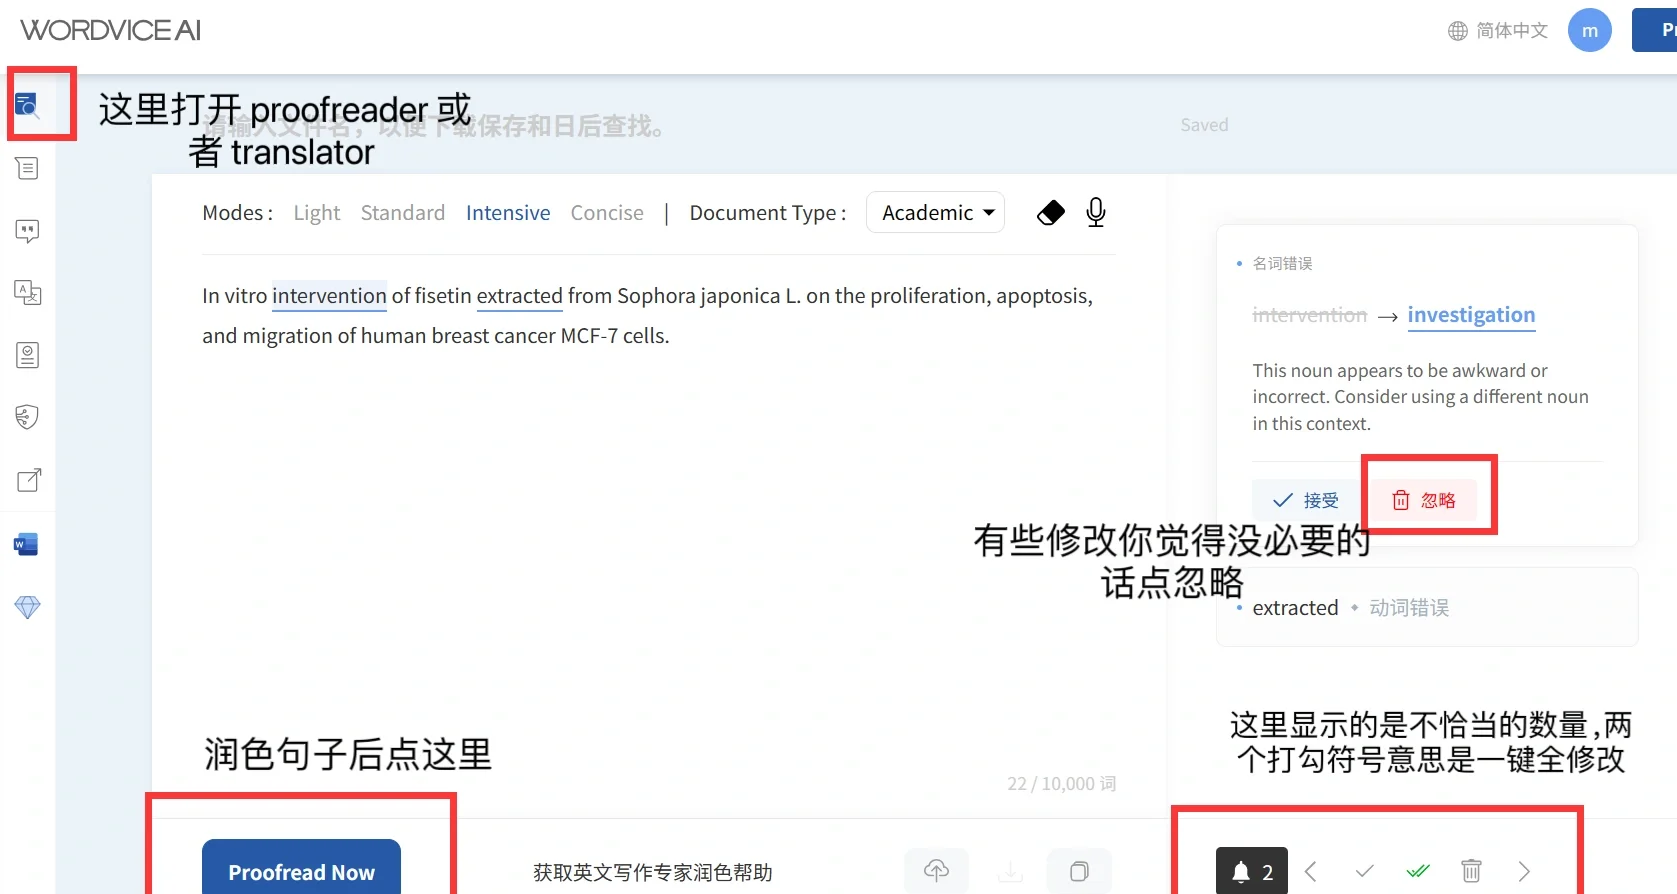Screen dimensions: 1677x894
Task: Open the 简体中文 language selector
Action: coord(1512,31)
